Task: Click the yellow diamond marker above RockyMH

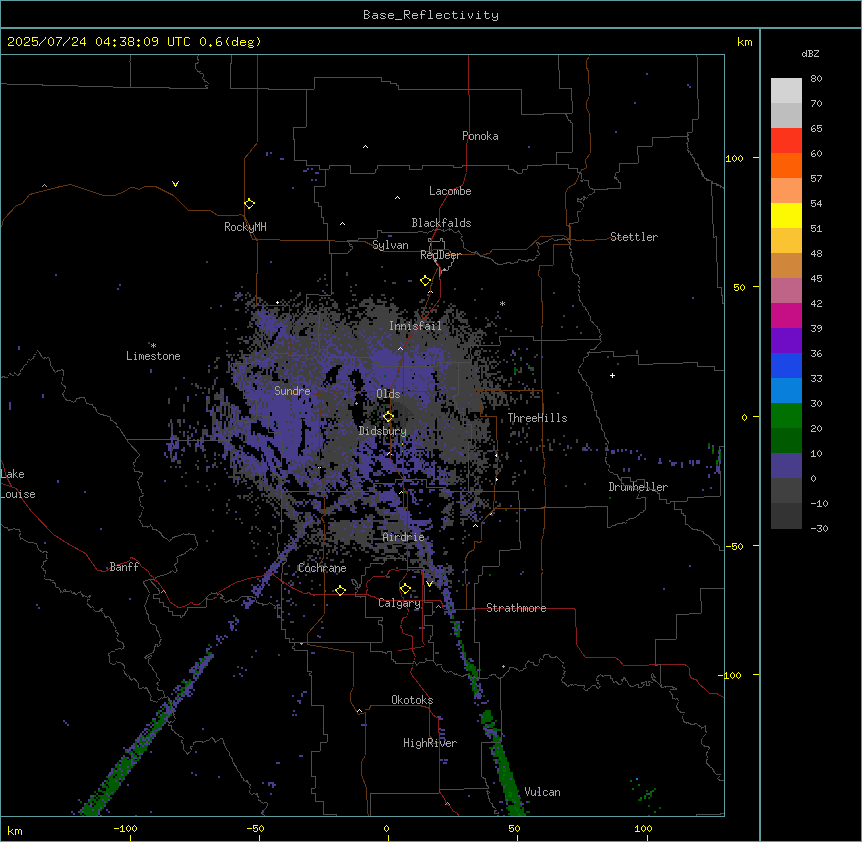Action: click(x=249, y=203)
